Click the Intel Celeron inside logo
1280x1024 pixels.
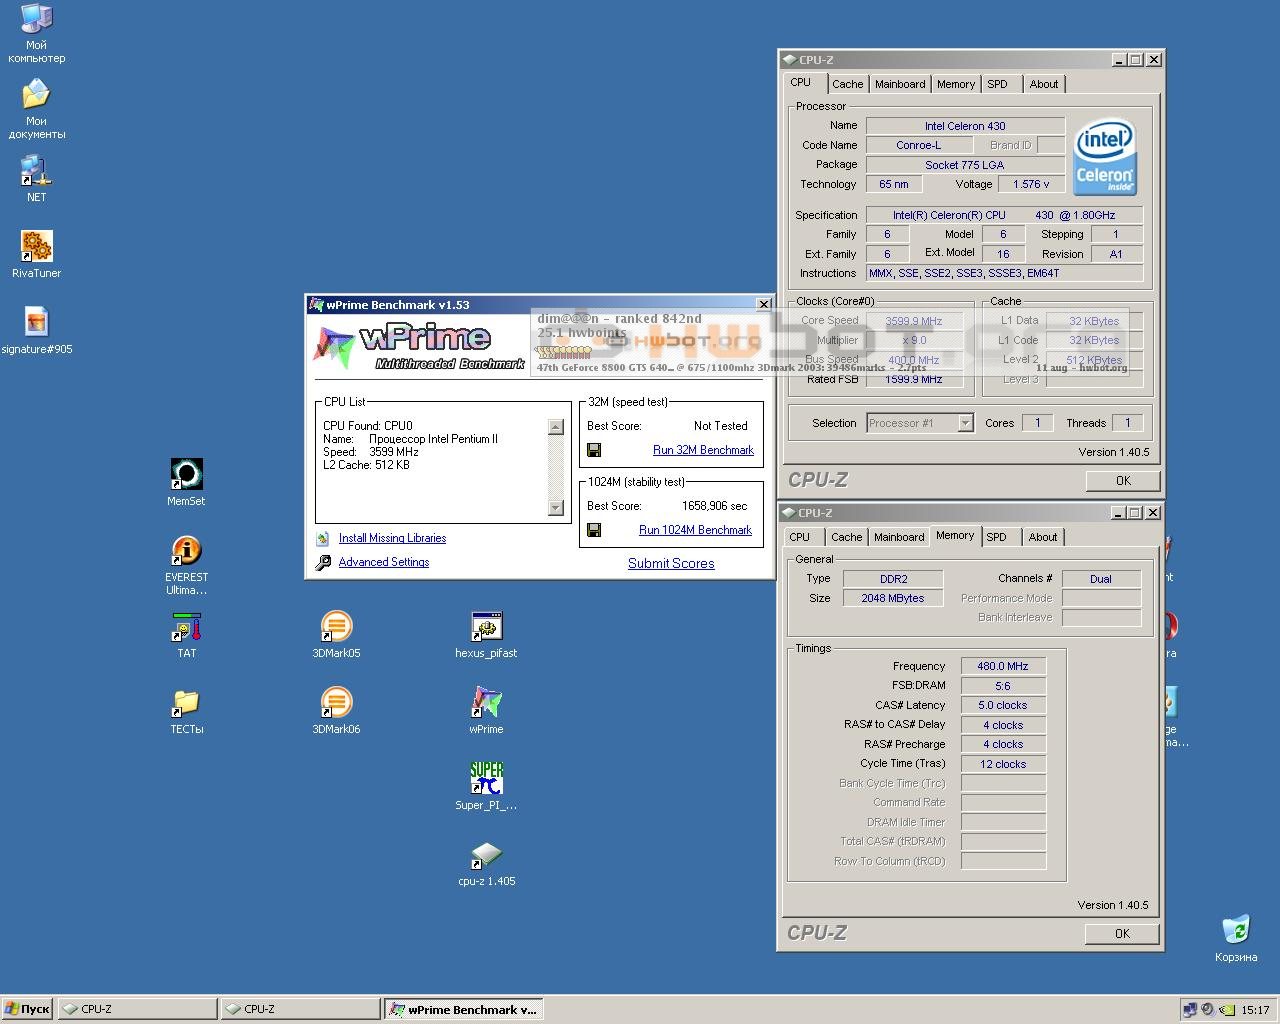point(1104,158)
